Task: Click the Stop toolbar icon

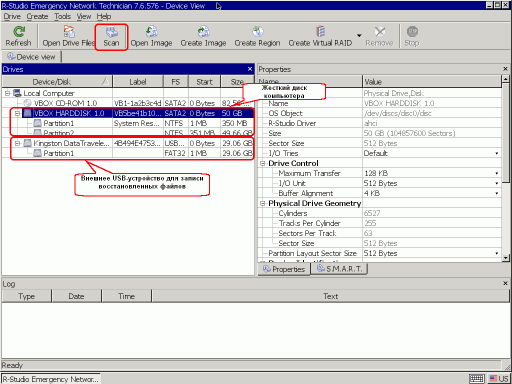Action: [412, 36]
